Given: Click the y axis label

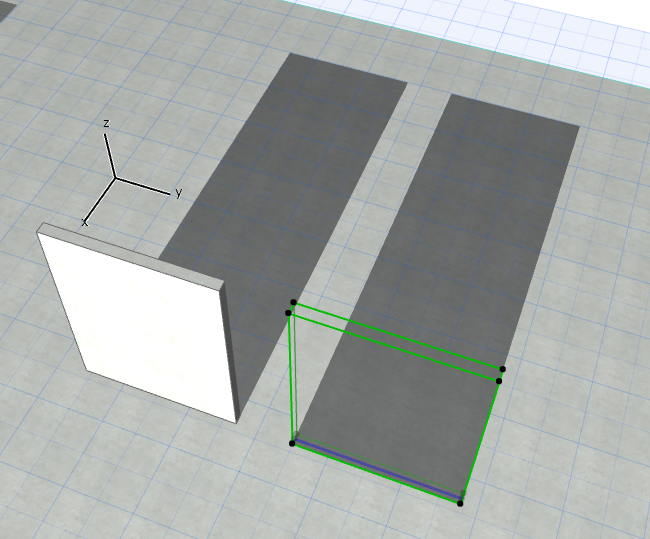Looking at the screenshot, I should [x=179, y=192].
